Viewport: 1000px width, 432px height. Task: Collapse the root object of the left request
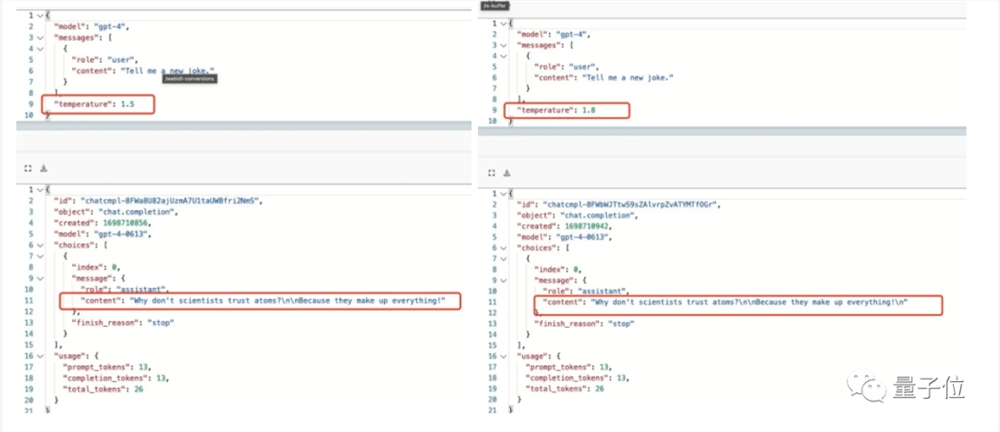point(38,15)
